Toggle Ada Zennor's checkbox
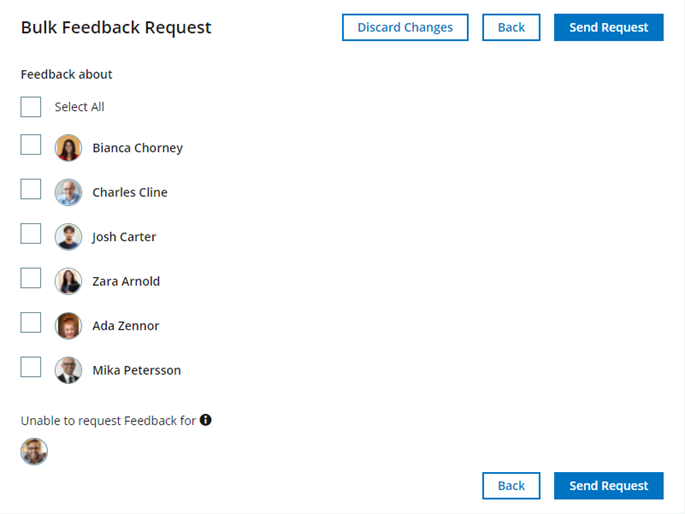The image size is (685, 514). tap(31, 323)
